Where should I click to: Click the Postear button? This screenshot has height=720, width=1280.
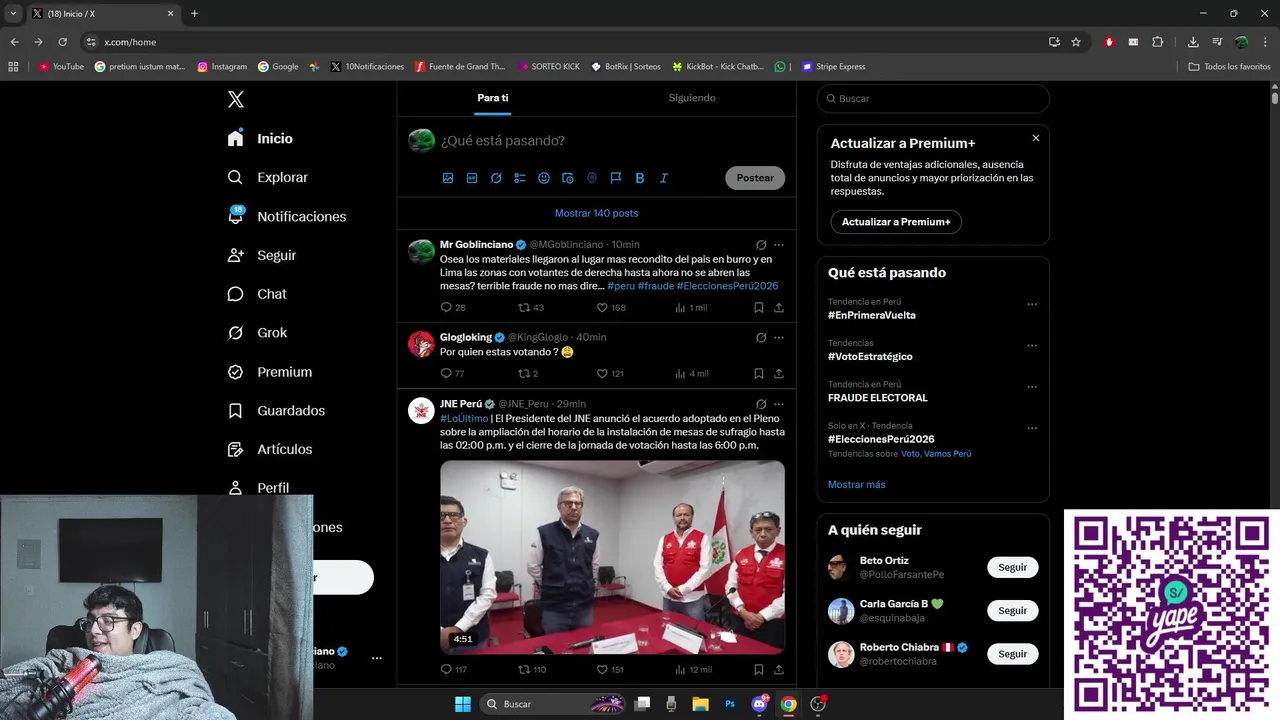[x=755, y=178]
